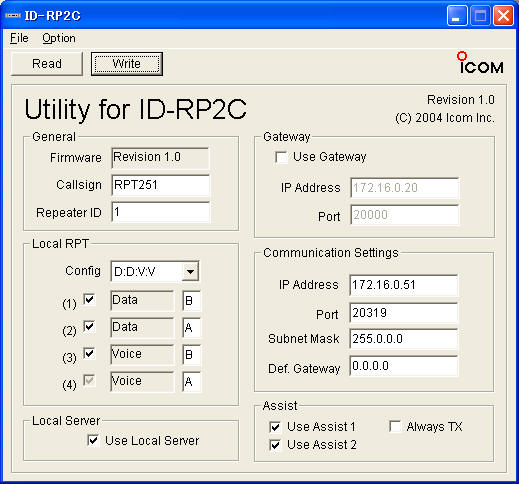This screenshot has width=519, height=484.
Task: Click the Read button
Action: point(47,64)
